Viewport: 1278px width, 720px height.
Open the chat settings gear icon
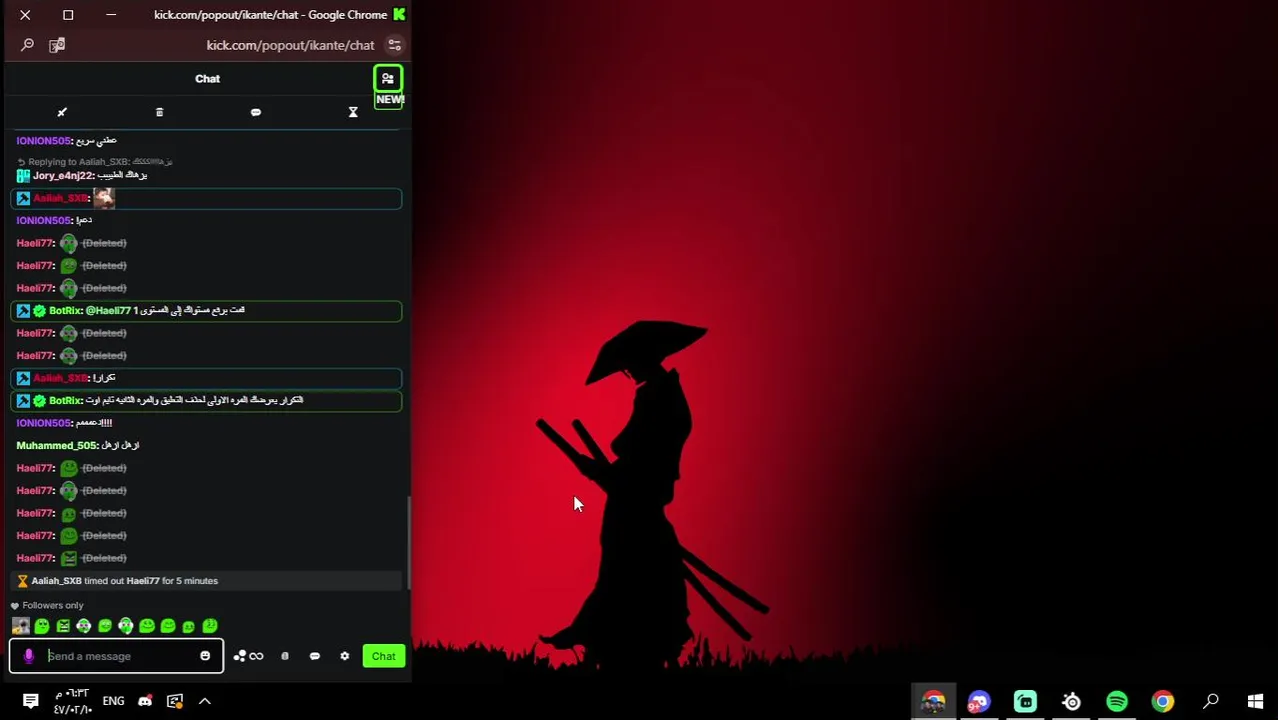pos(345,656)
